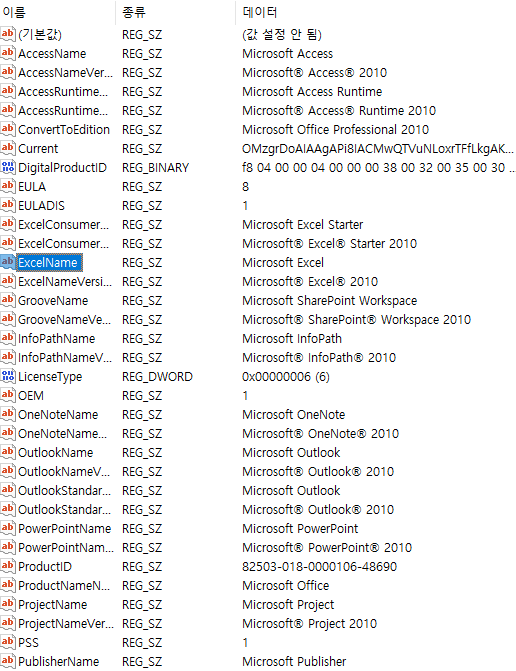Screen dimensions: 516x671
Task: Click the icon next to OutlookNameV...
Action: (x=8, y=471)
